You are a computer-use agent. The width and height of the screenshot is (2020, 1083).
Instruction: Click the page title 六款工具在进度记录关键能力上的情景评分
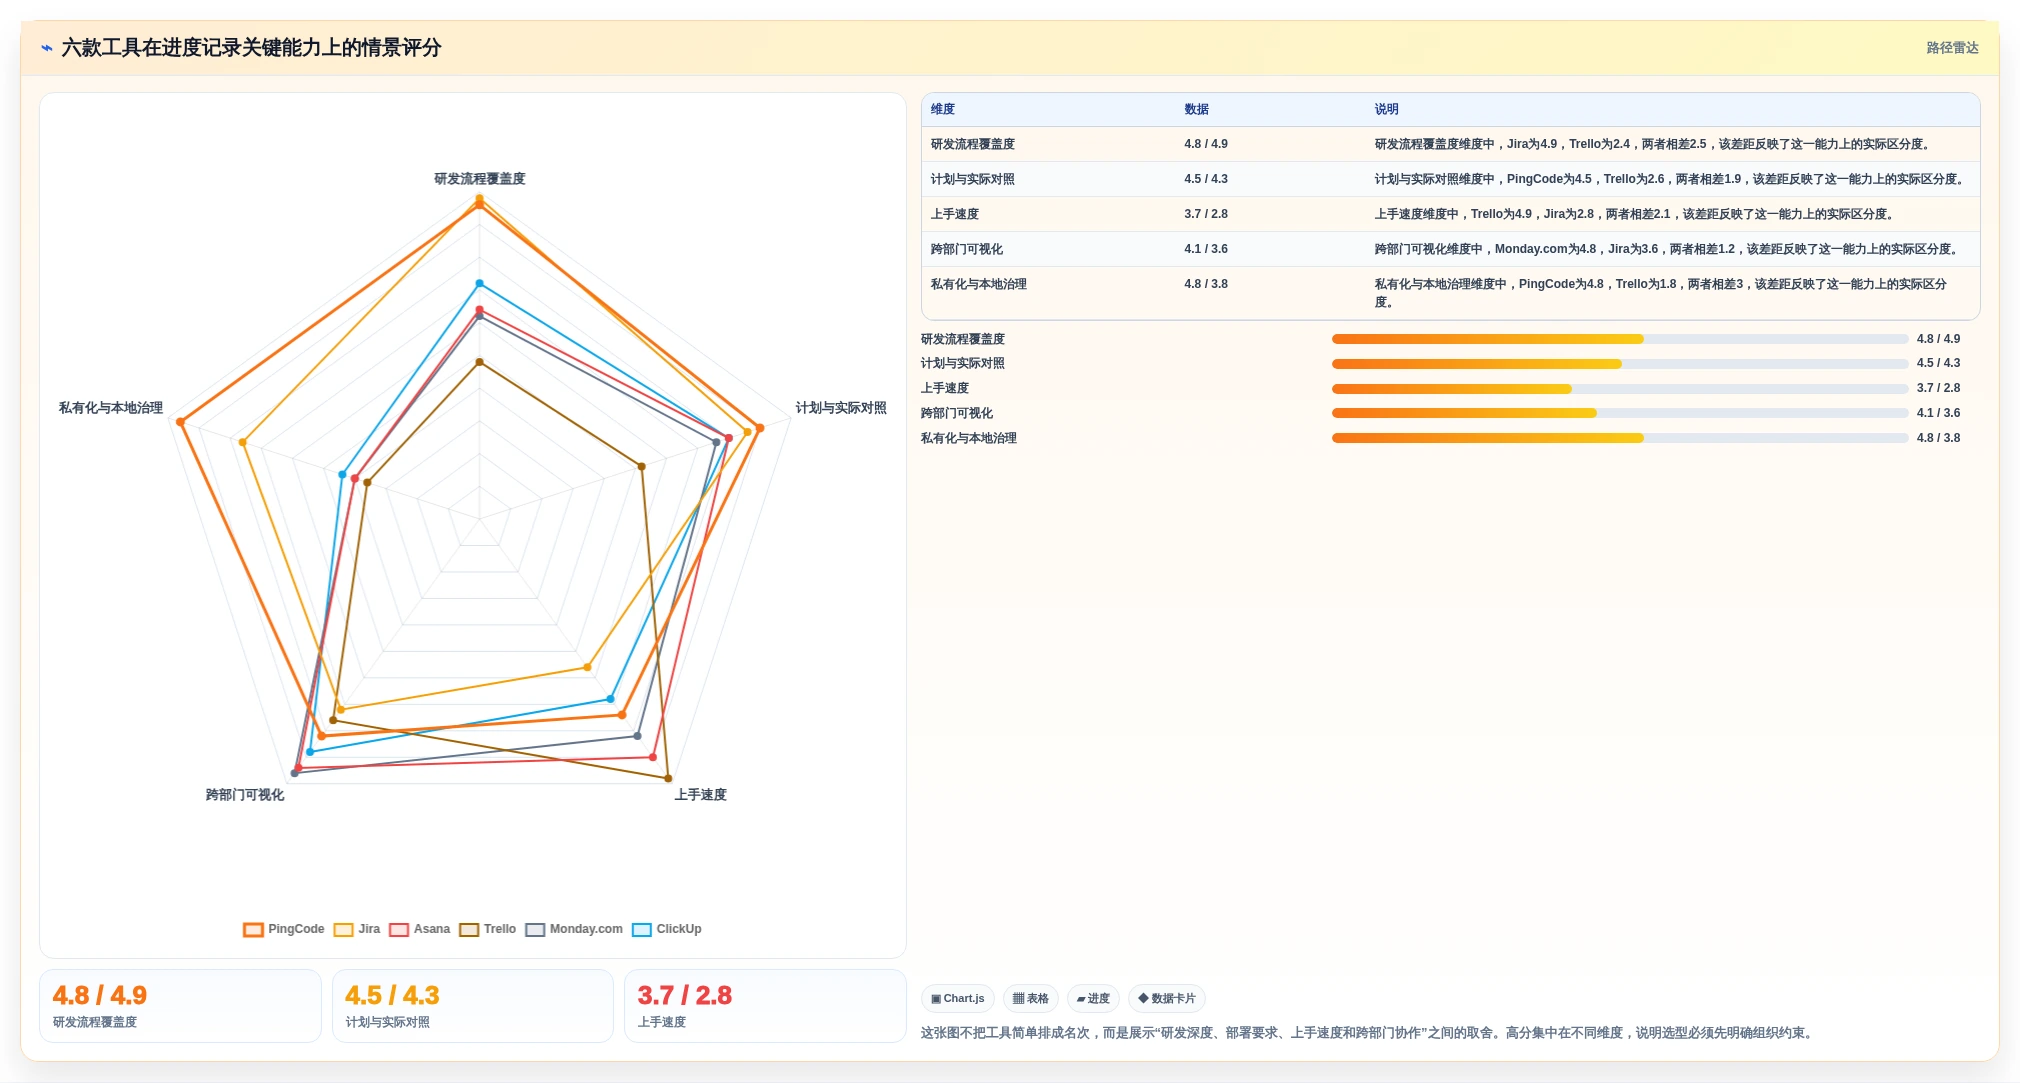click(251, 48)
